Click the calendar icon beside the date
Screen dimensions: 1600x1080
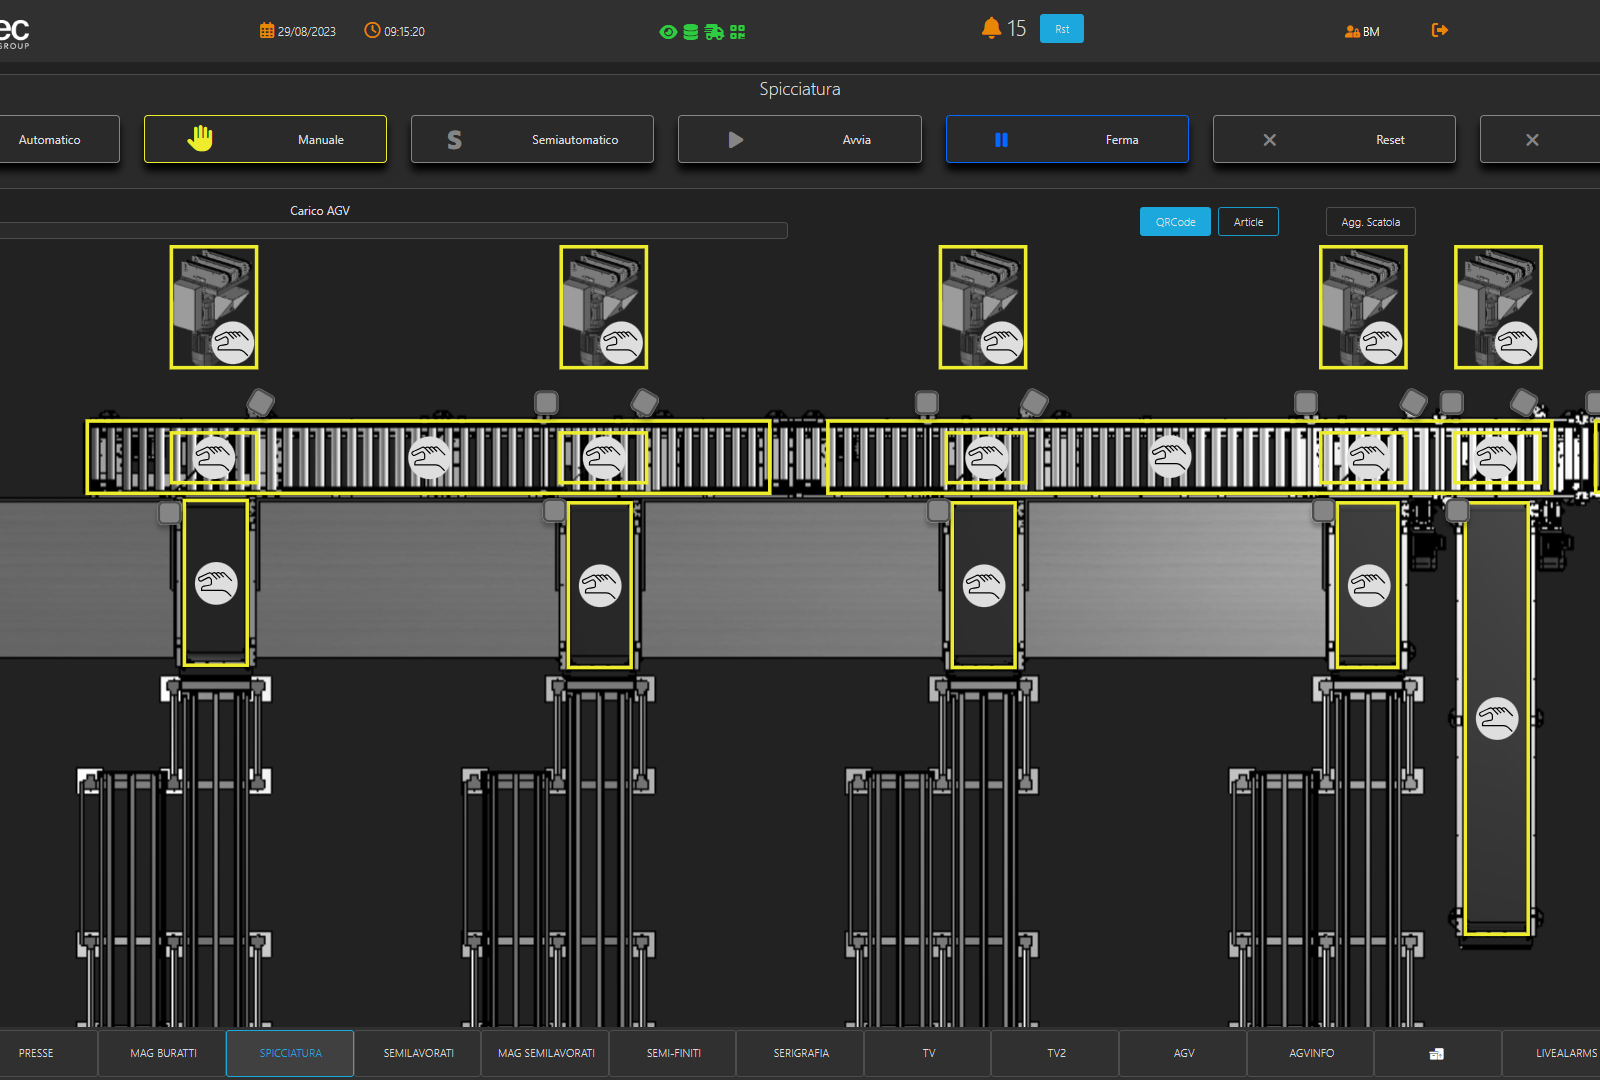click(x=267, y=31)
